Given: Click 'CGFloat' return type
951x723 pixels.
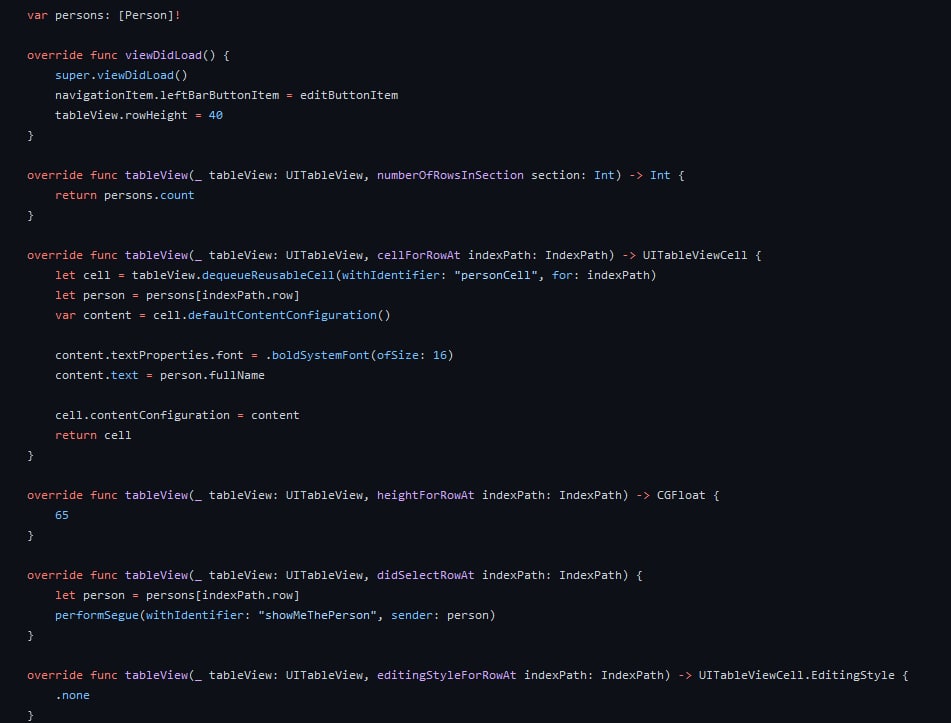Looking at the screenshot, I should (681, 496).
